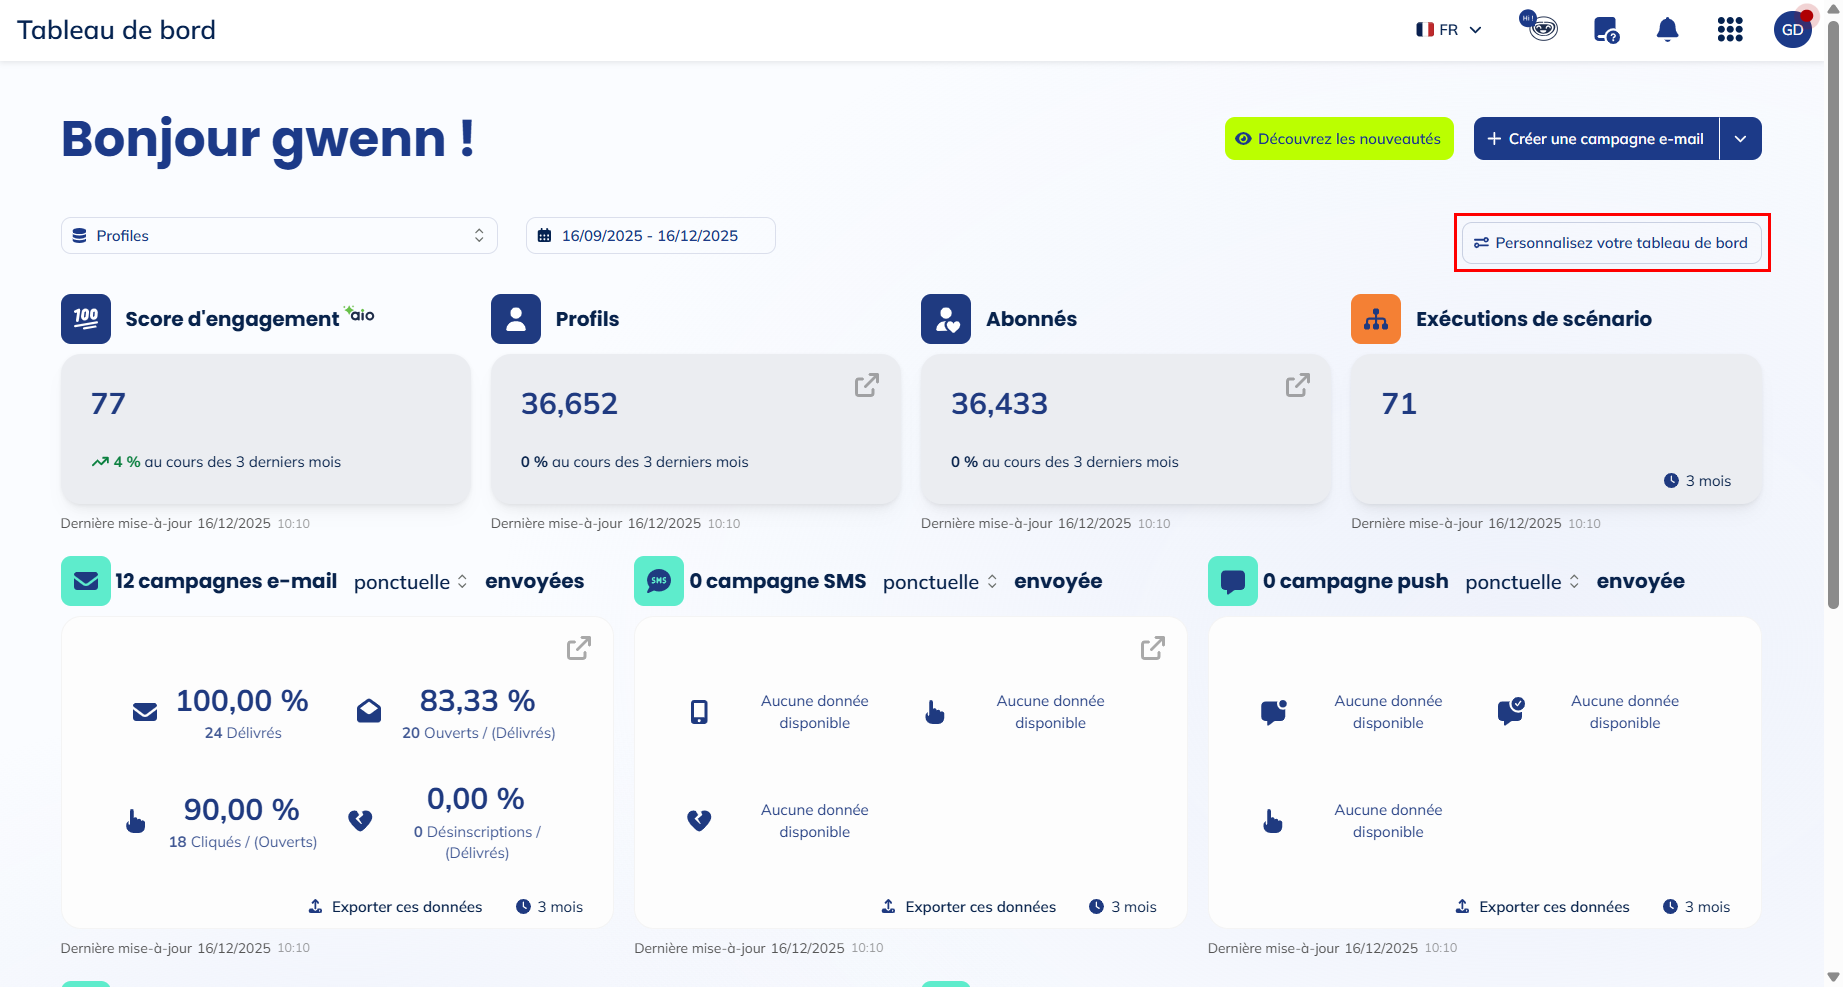Select the 16/09/2025 - 16/12/2025 date range
The height and width of the screenshot is (987, 1843).
coord(650,235)
